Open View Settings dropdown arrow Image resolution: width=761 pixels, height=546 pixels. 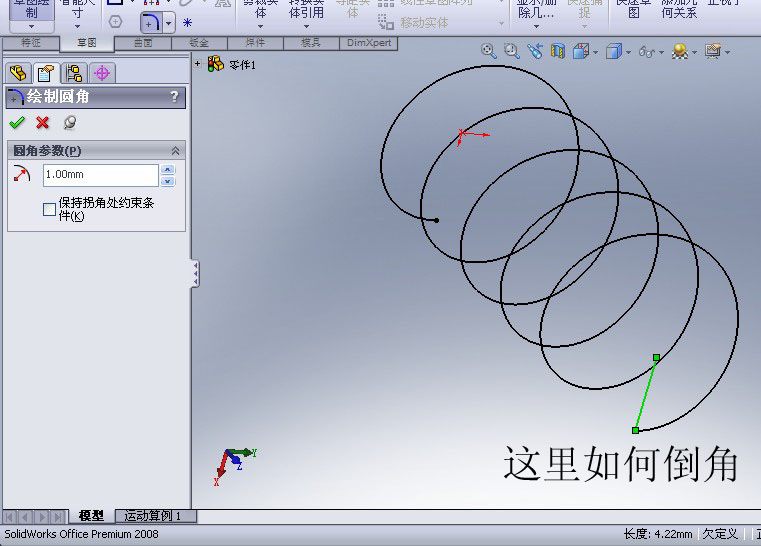coord(727,52)
